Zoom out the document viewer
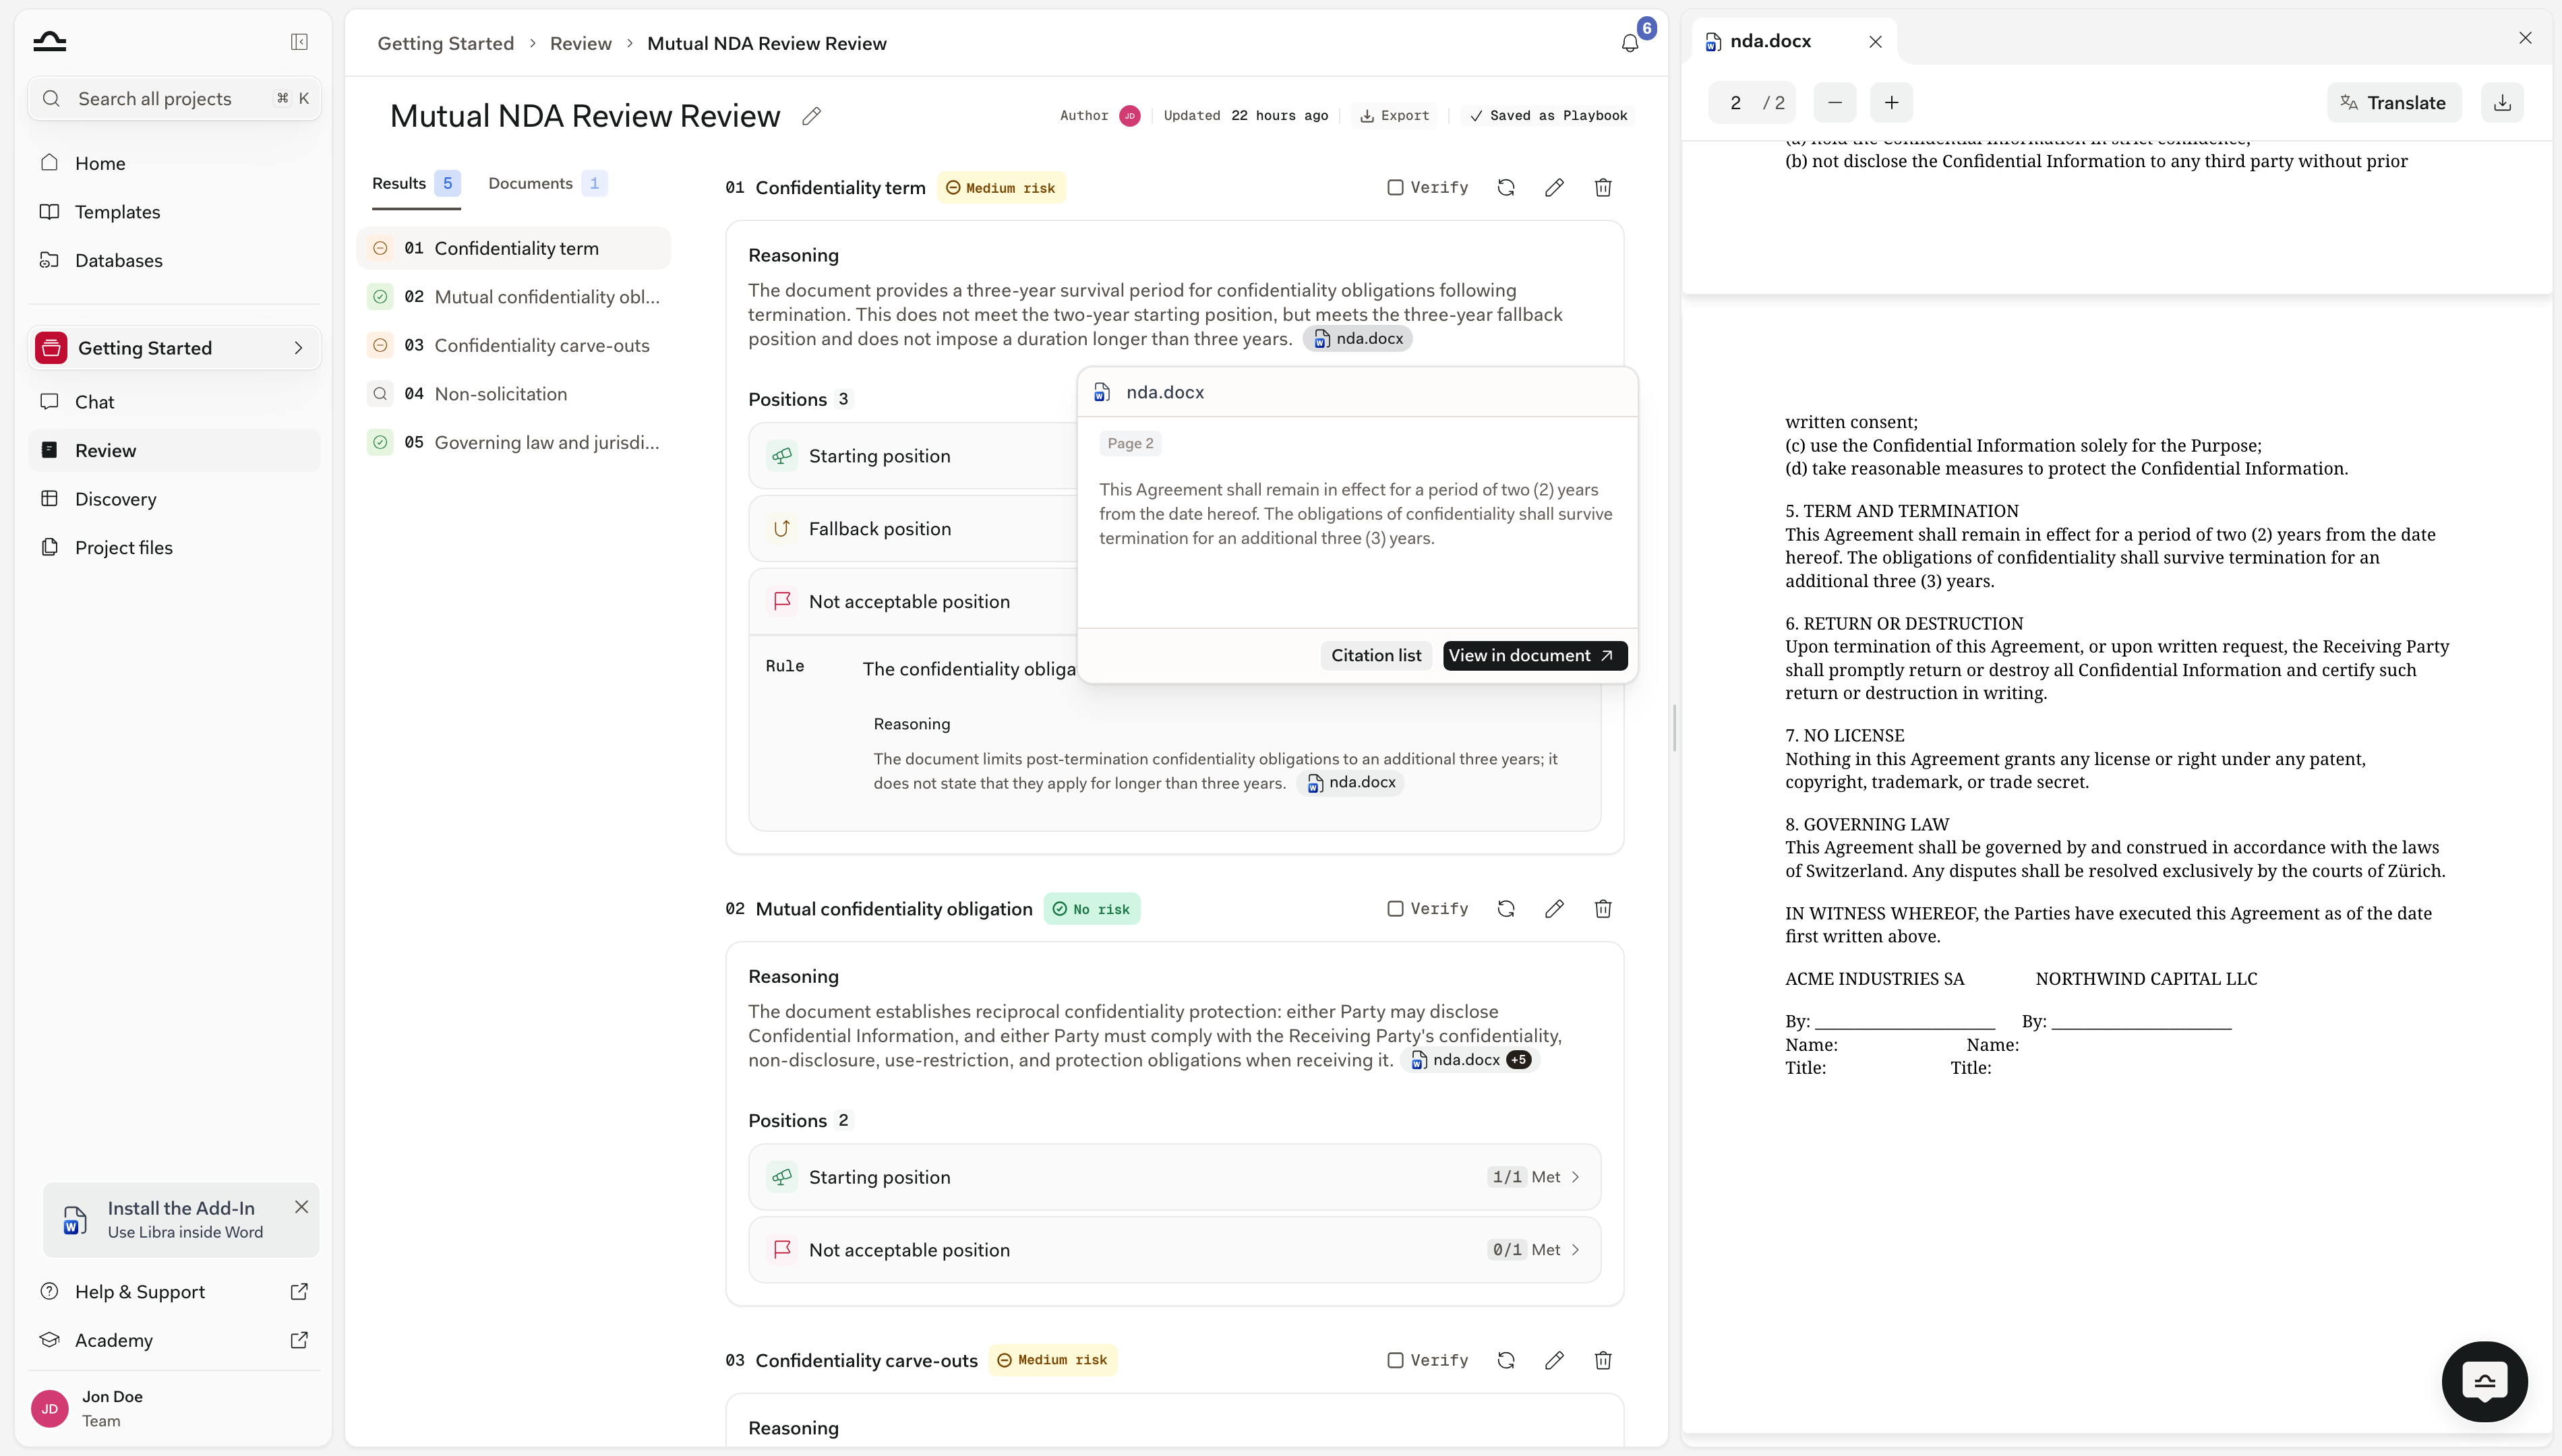 [x=1835, y=103]
